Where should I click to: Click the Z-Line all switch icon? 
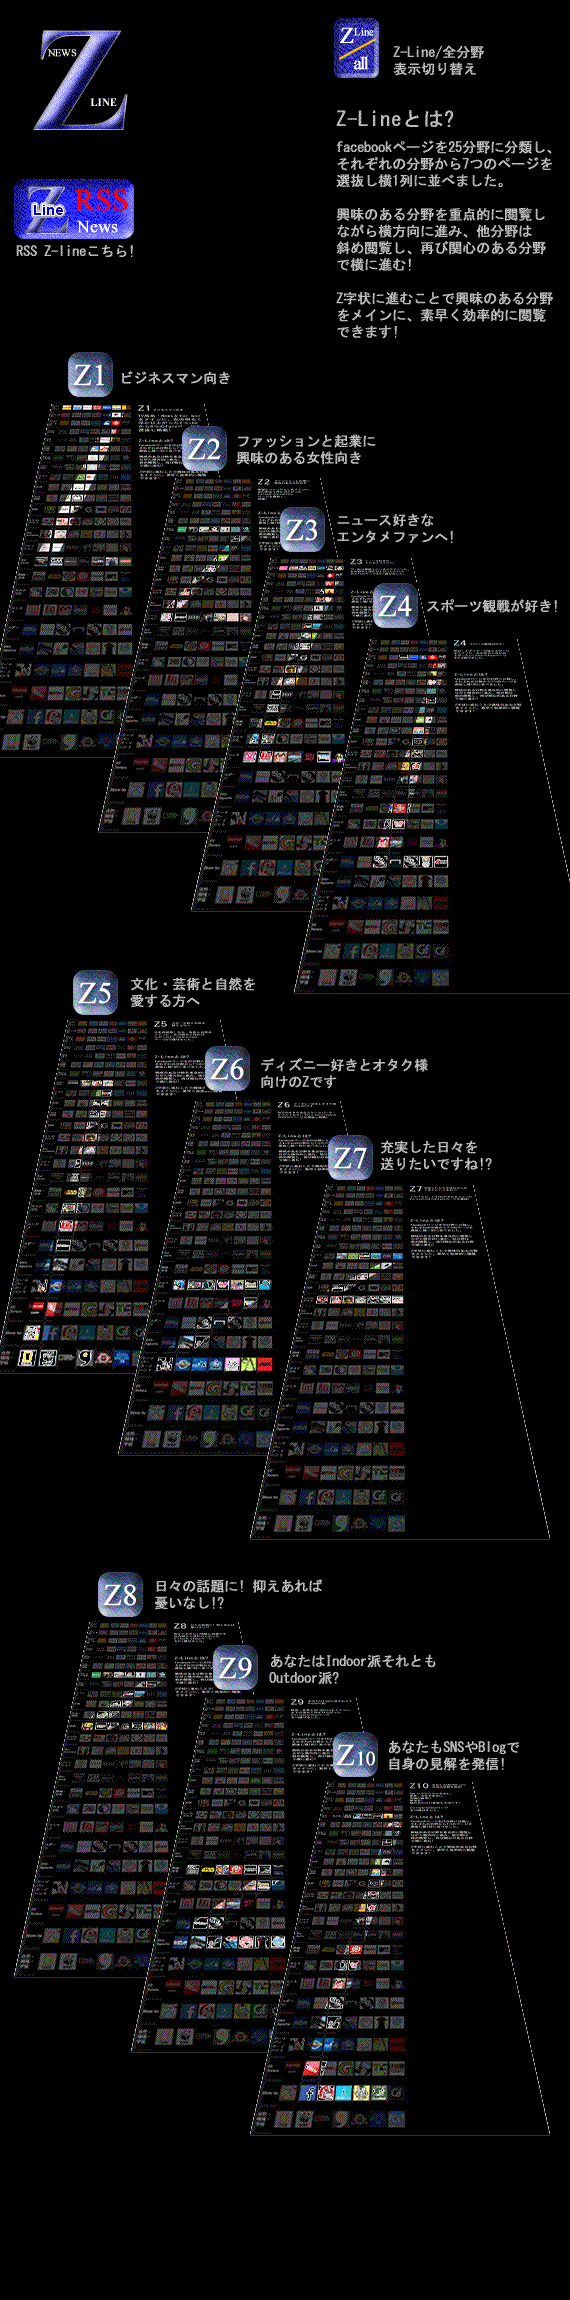357,49
